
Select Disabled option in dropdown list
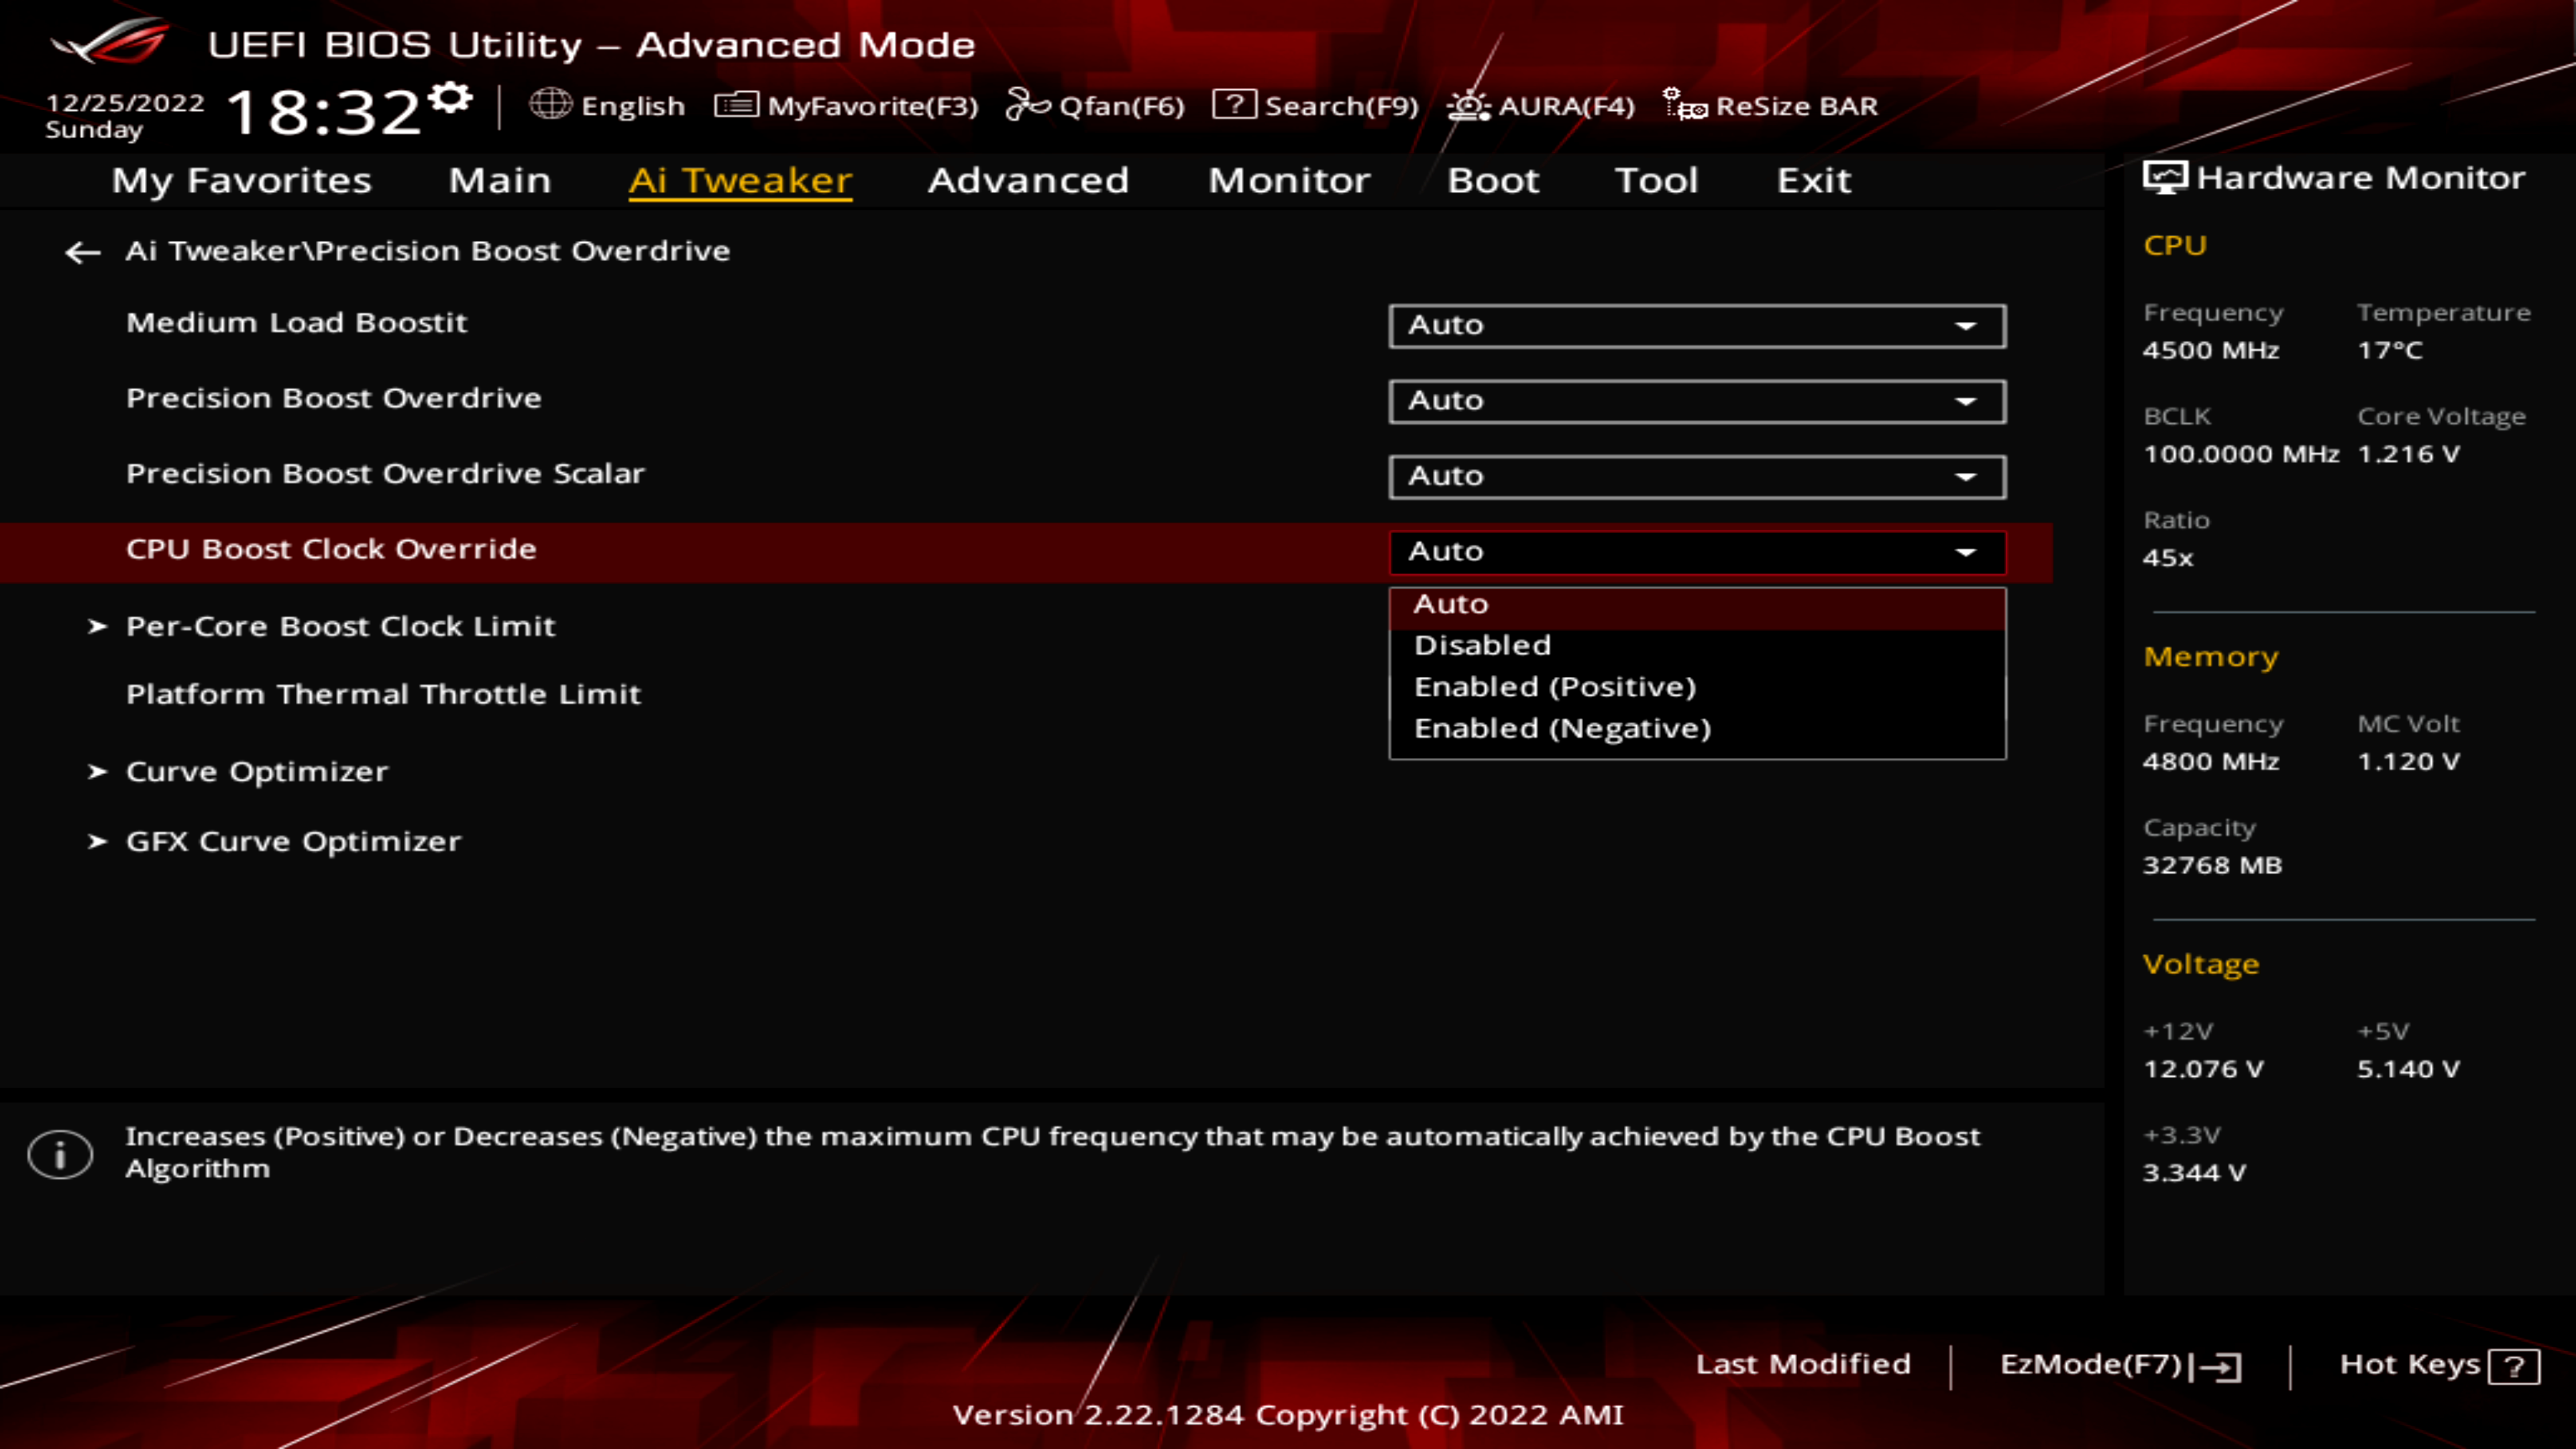[1697, 646]
